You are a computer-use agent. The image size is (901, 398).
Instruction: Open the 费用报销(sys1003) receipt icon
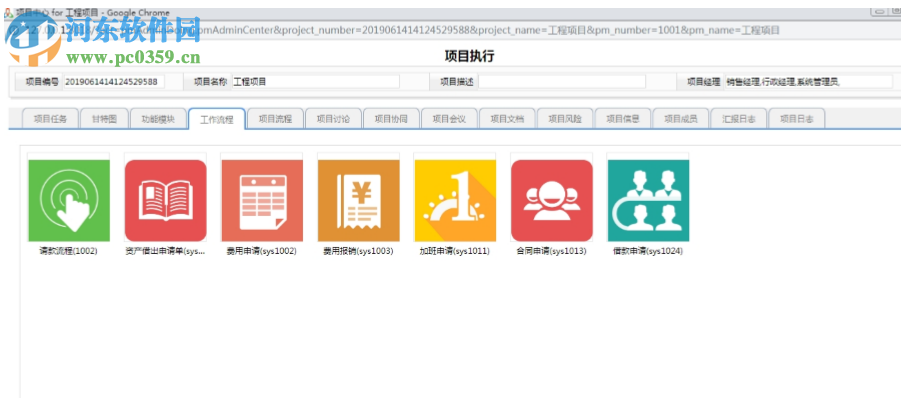[359, 200]
